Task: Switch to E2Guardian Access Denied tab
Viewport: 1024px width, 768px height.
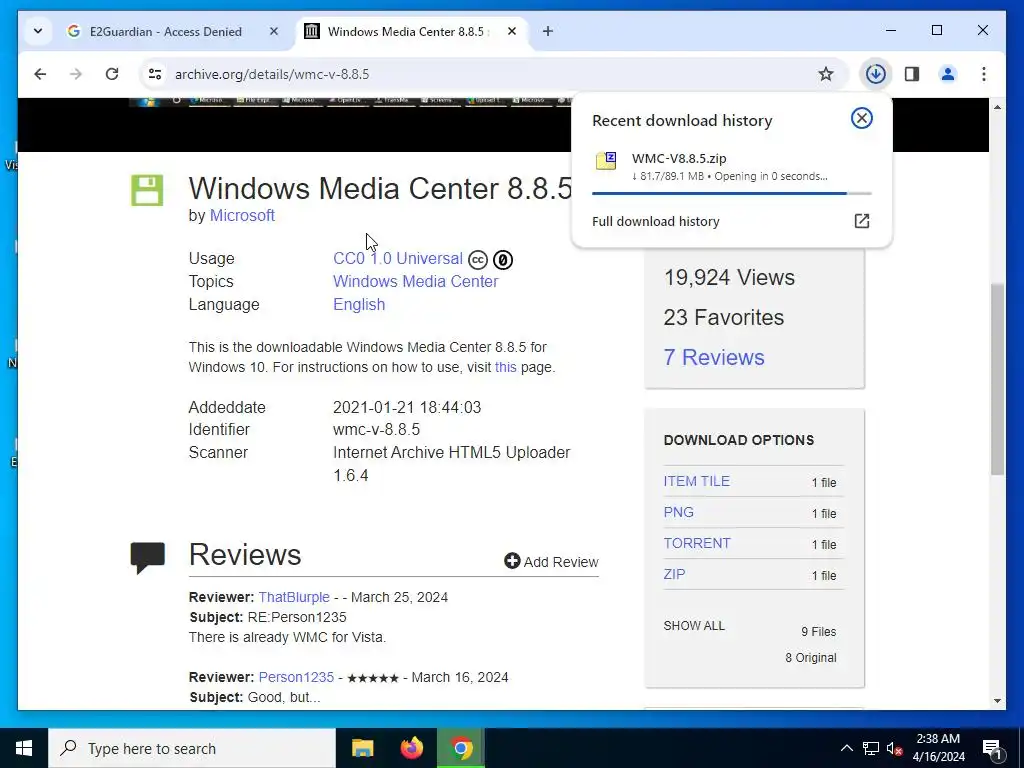Action: [x=165, y=31]
